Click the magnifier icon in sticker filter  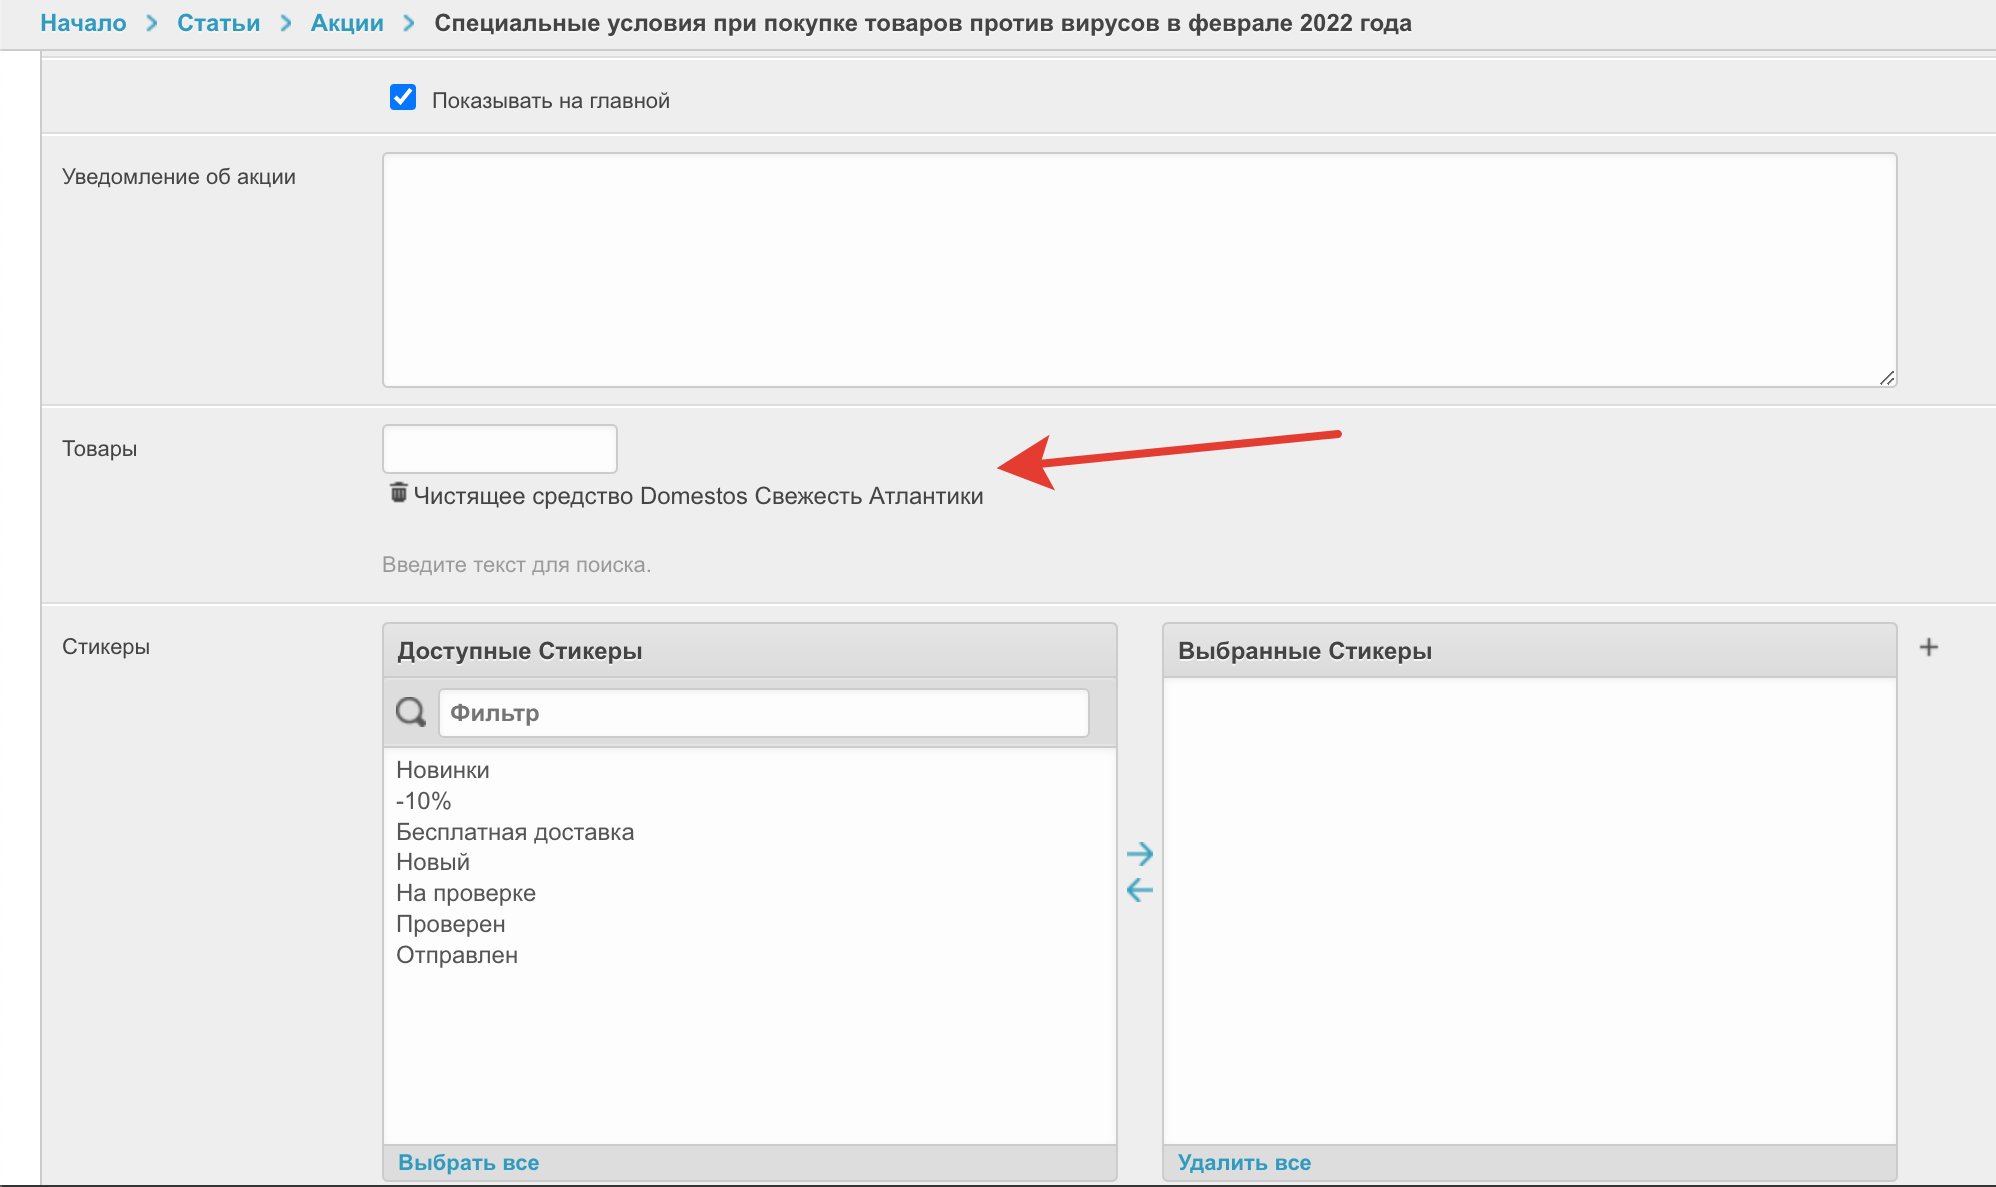coord(410,713)
